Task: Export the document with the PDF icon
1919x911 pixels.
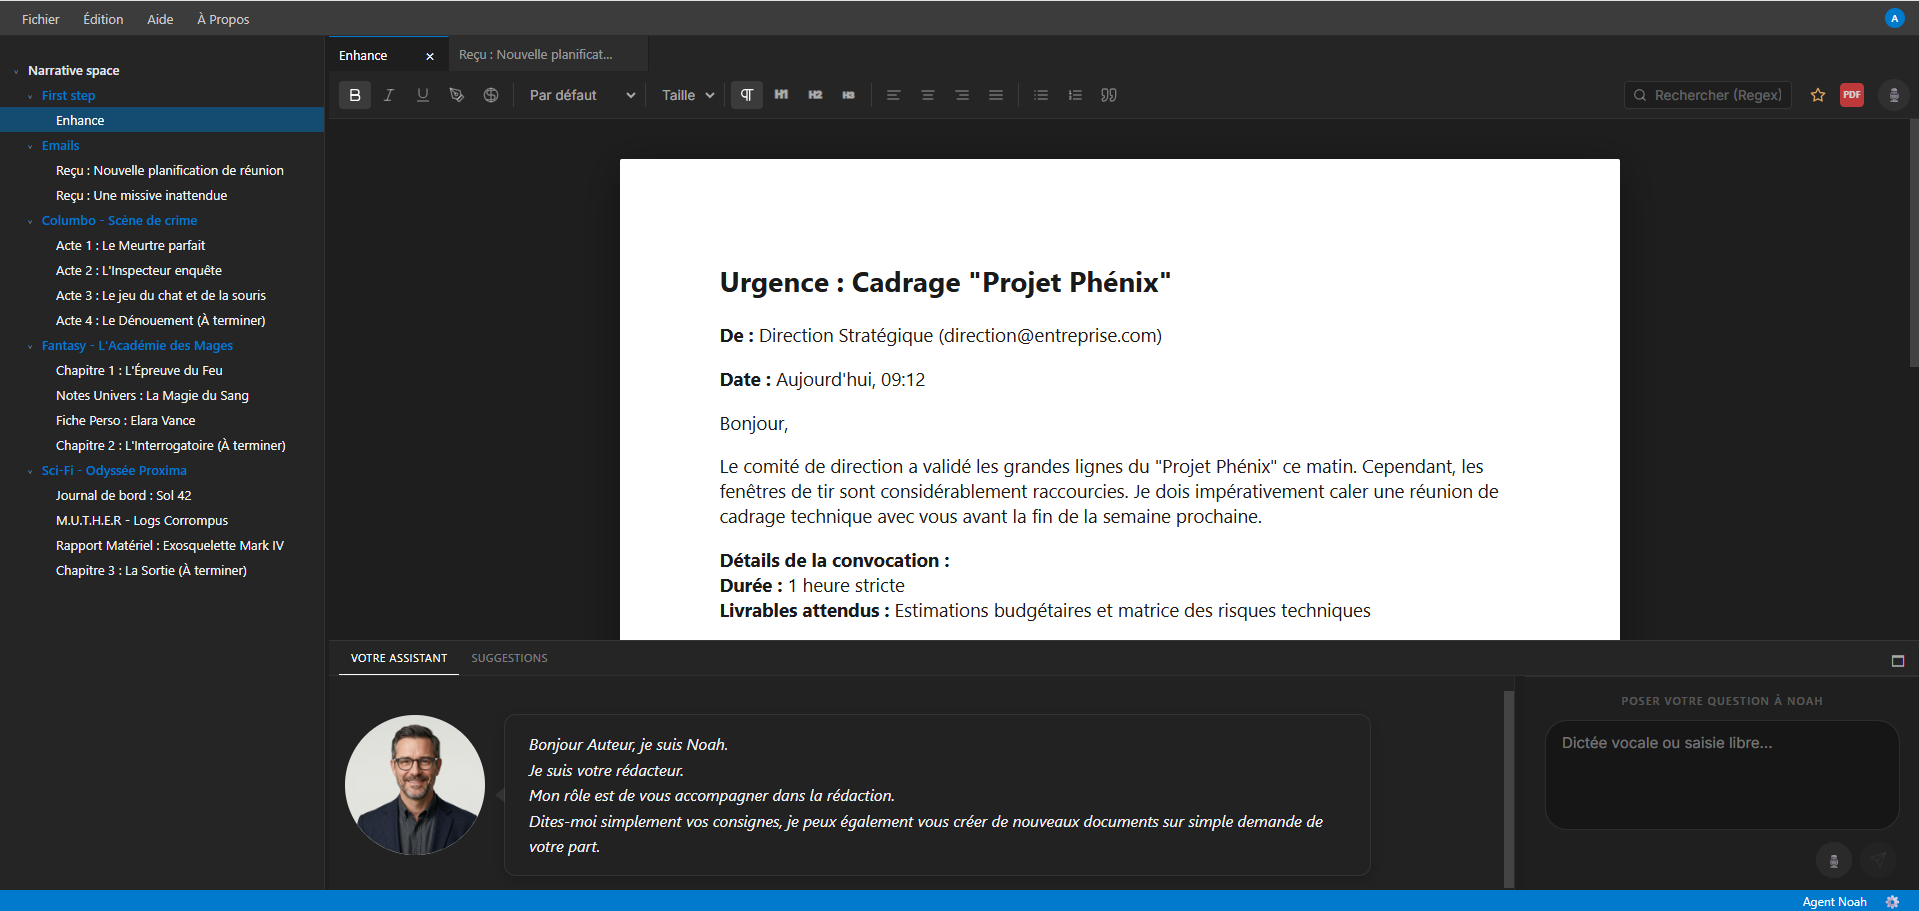Action: (1852, 95)
